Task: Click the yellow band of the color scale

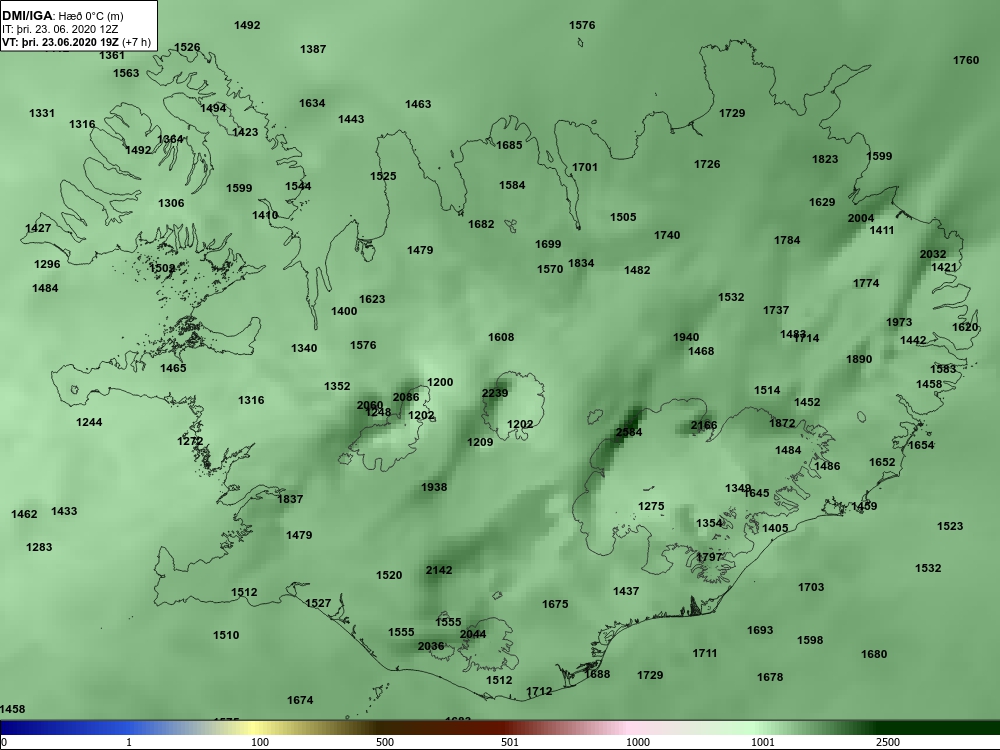Action: click(252, 728)
